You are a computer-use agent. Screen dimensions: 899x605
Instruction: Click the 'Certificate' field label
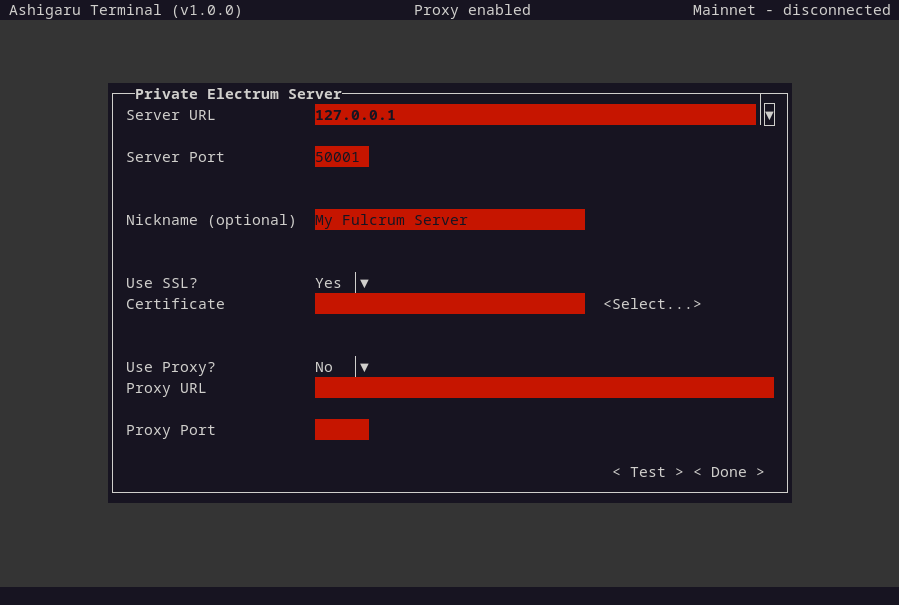175,304
